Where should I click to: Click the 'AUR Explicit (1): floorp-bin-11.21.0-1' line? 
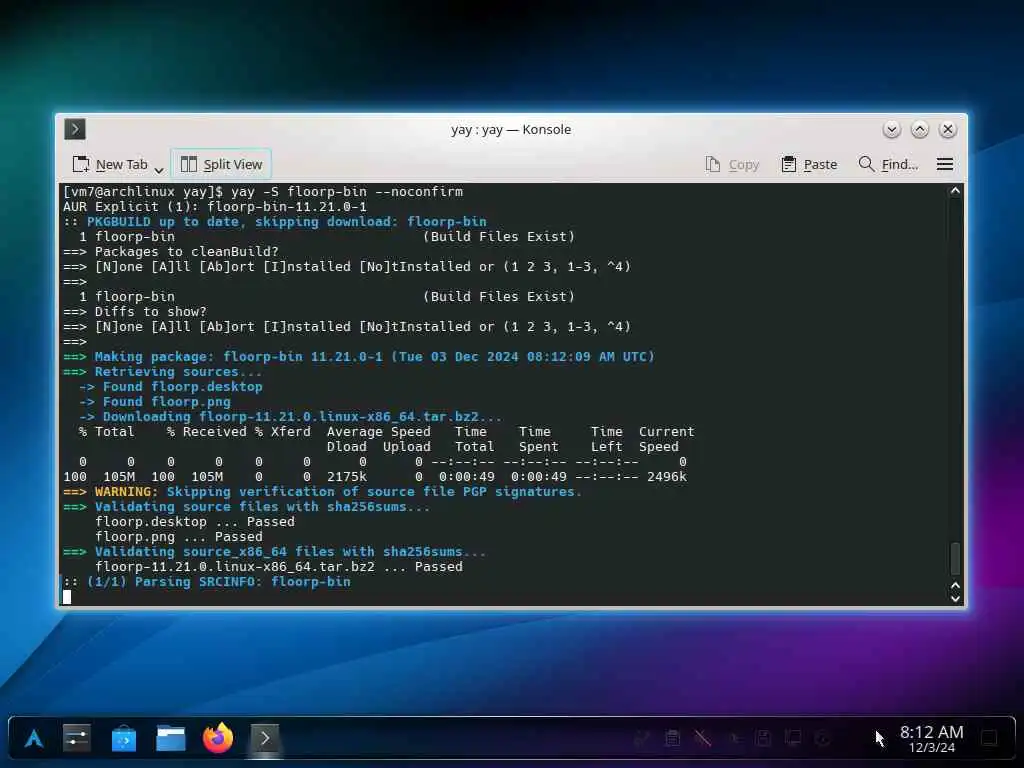pos(215,206)
